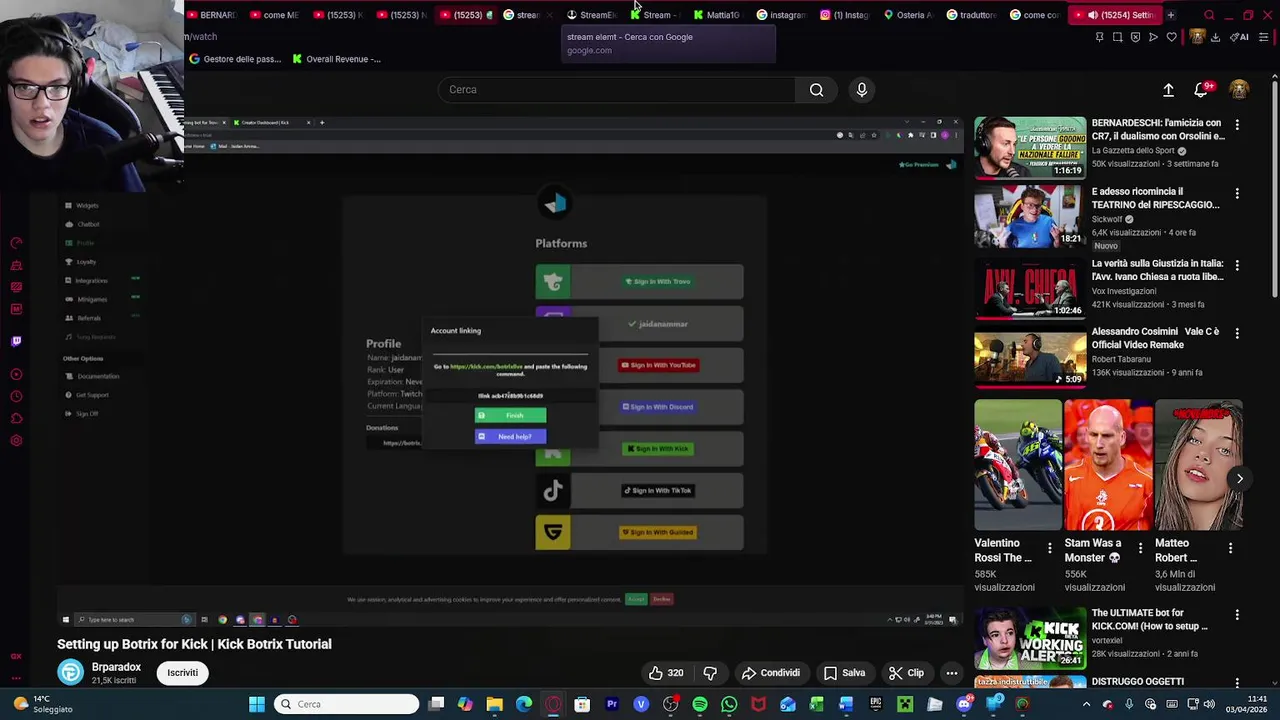
Task: Open more options for Stam Was a Monster short
Action: coord(1140,548)
